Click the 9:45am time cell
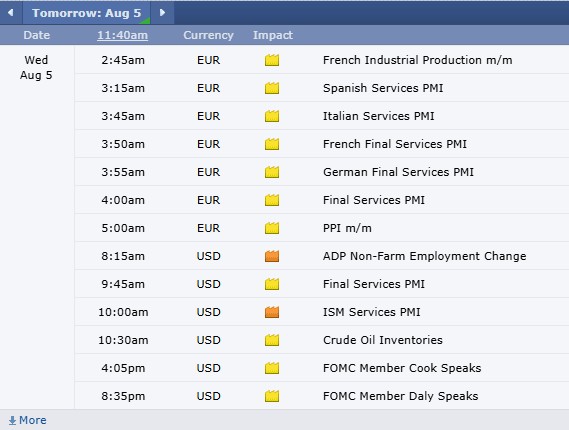Viewport: 569px width, 430px height. [x=123, y=284]
